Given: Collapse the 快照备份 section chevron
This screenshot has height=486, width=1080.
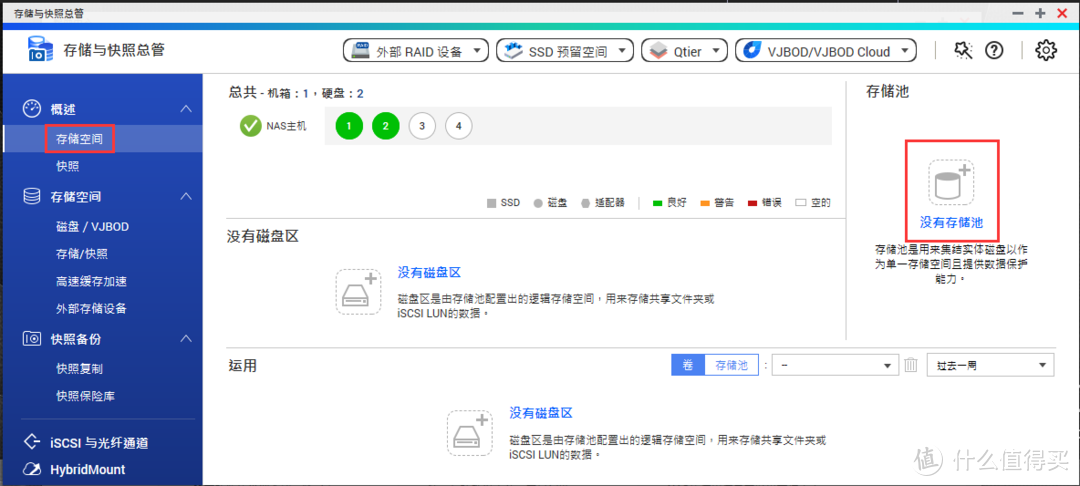Looking at the screenshot, I should (x=185, y=339).
